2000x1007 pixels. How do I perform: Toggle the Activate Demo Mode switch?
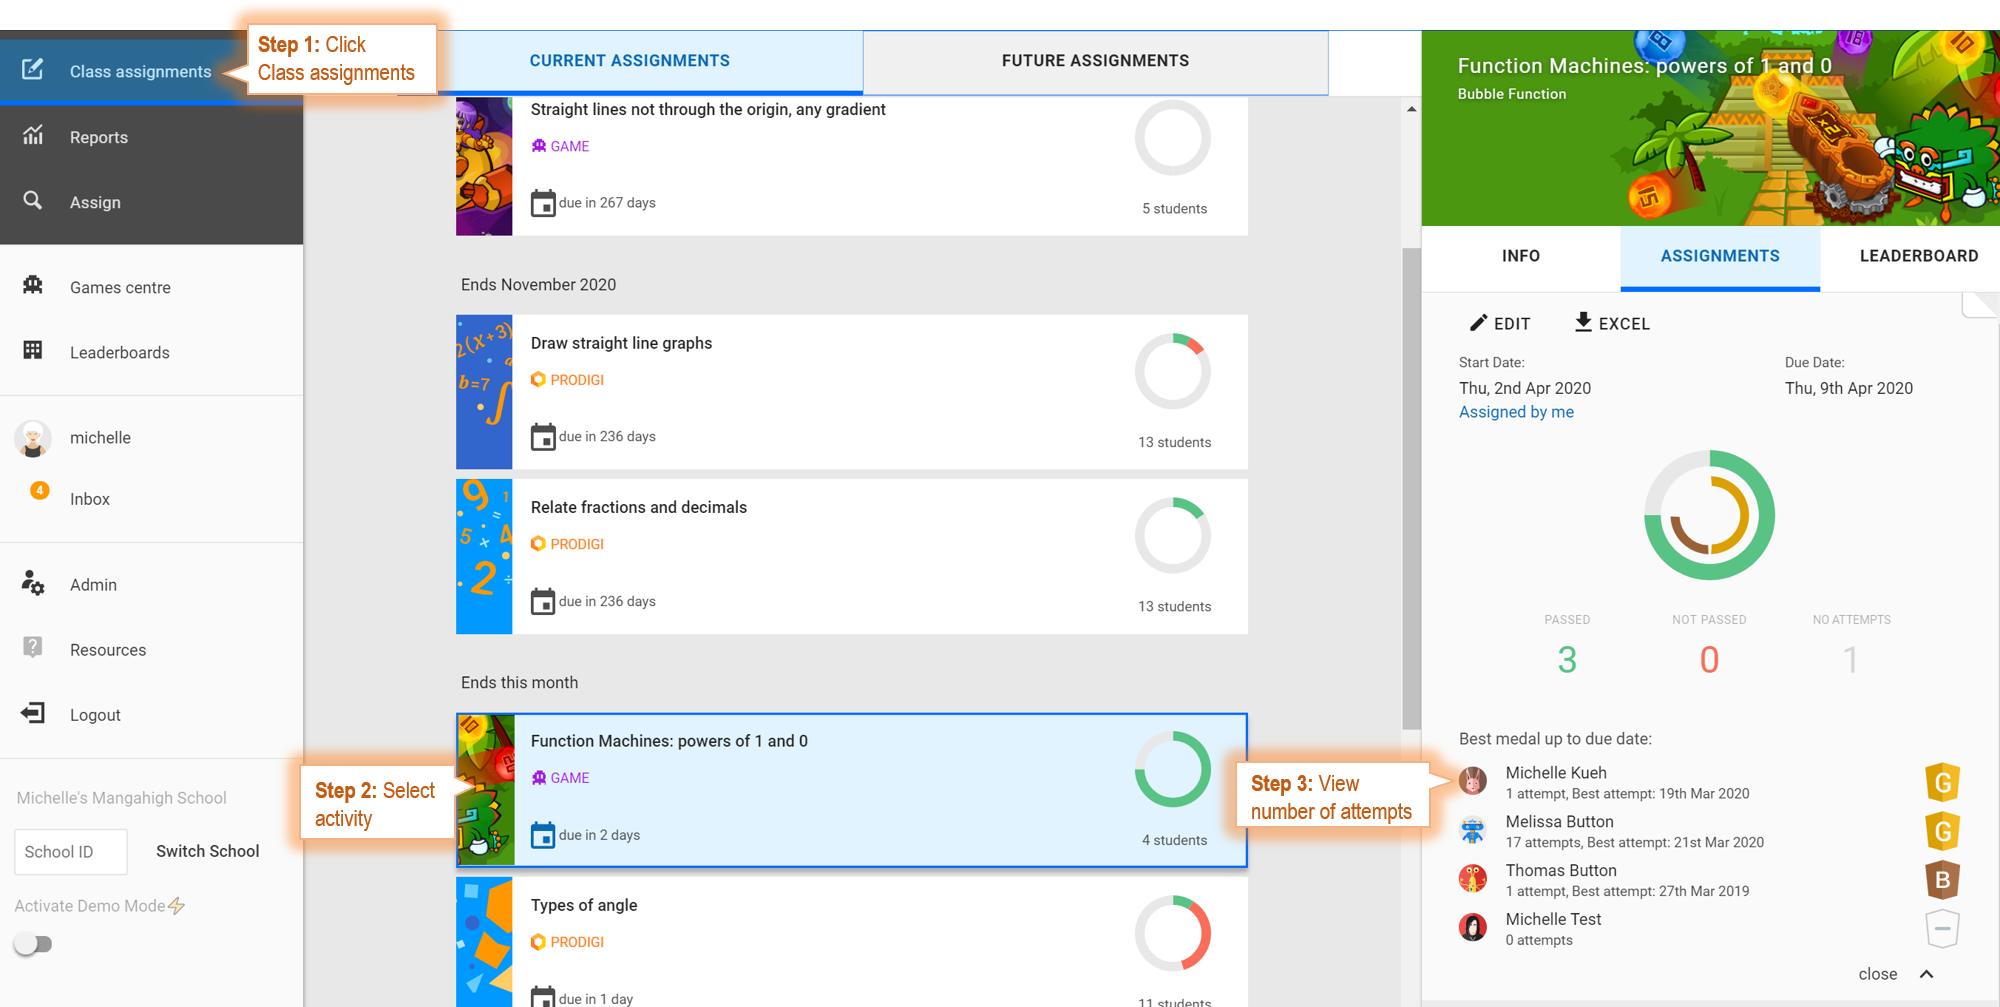(33, 944)
